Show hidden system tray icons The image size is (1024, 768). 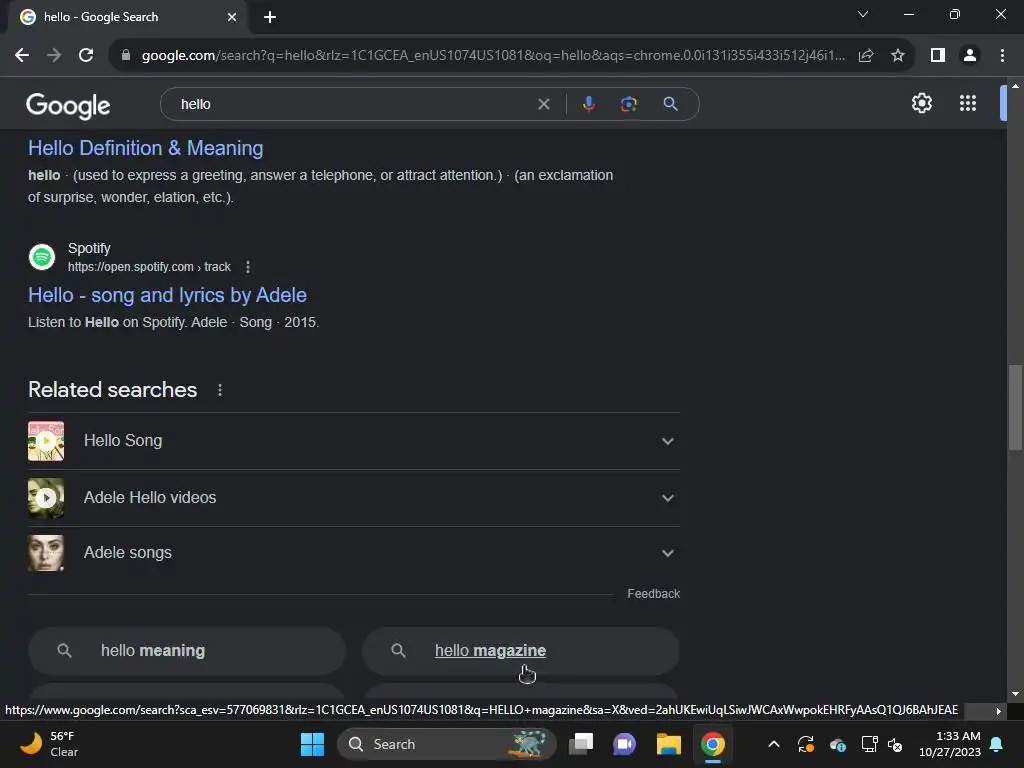coord(773,744)
